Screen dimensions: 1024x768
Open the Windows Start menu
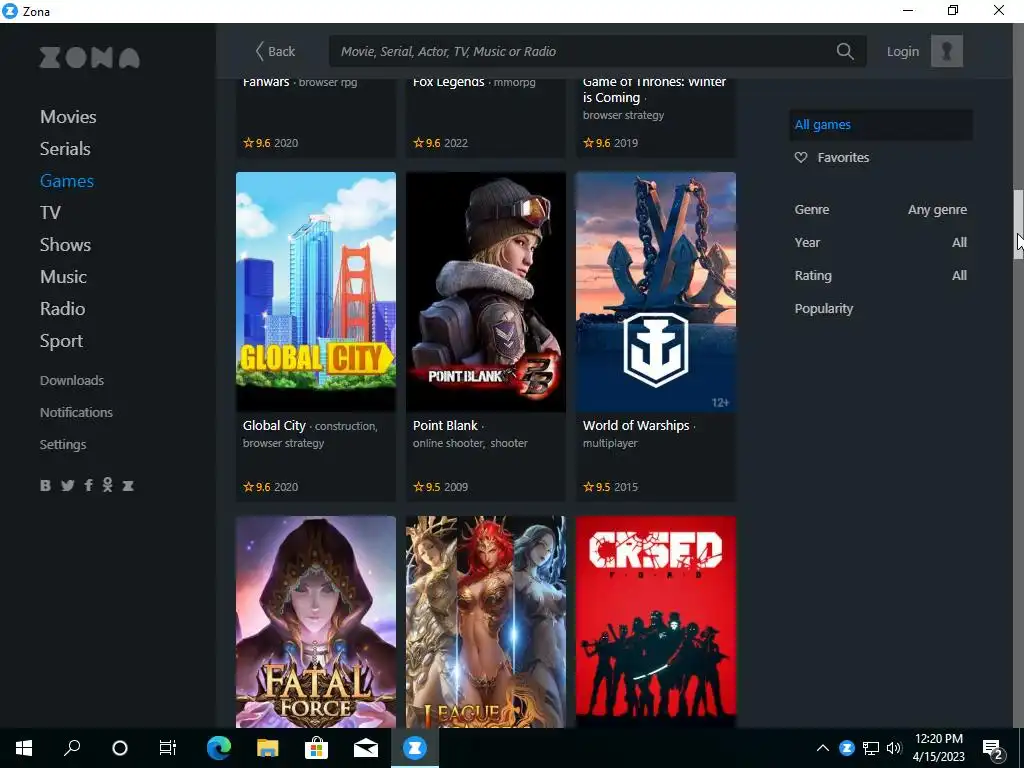pyautogui.click(x=24, y=748)
